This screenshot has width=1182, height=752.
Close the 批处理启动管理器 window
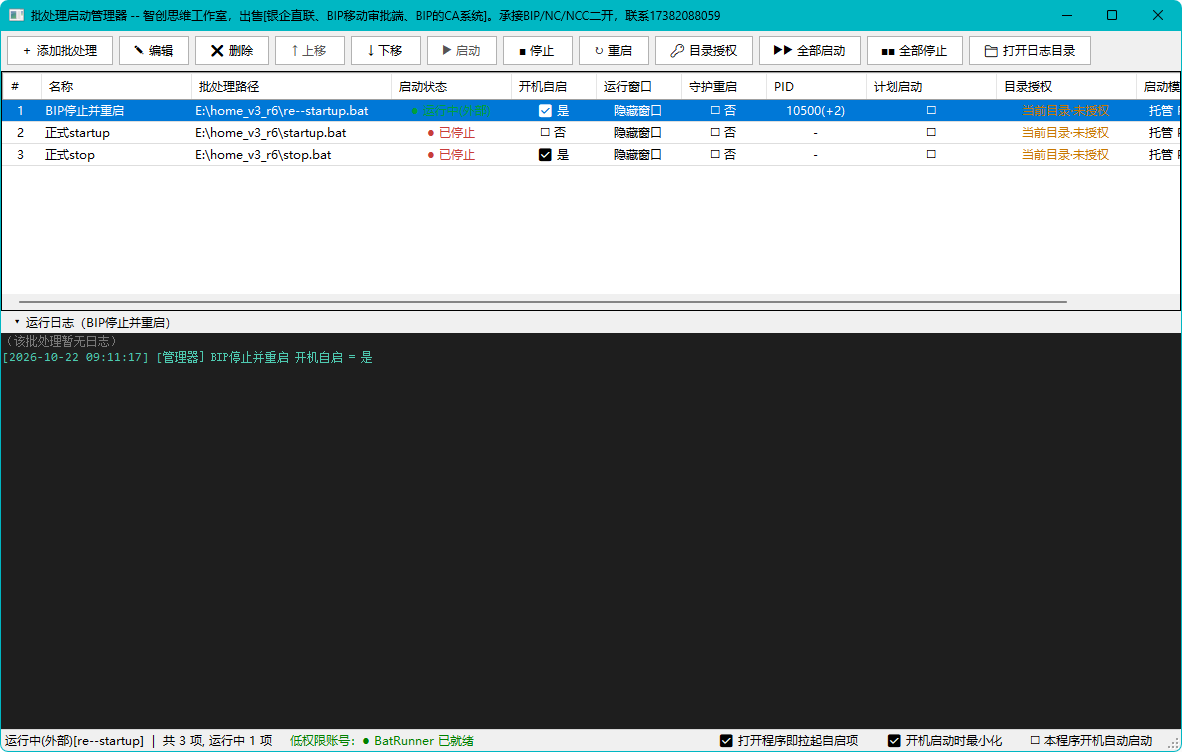1158,15
